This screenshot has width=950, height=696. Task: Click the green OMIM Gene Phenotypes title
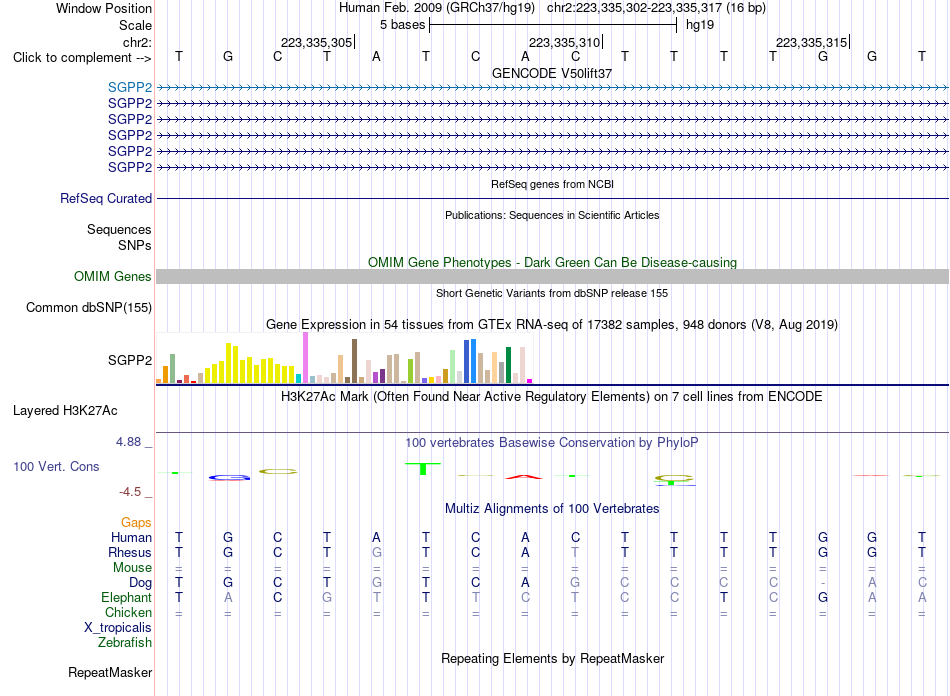pyautogui.click(x=552, y=262)
